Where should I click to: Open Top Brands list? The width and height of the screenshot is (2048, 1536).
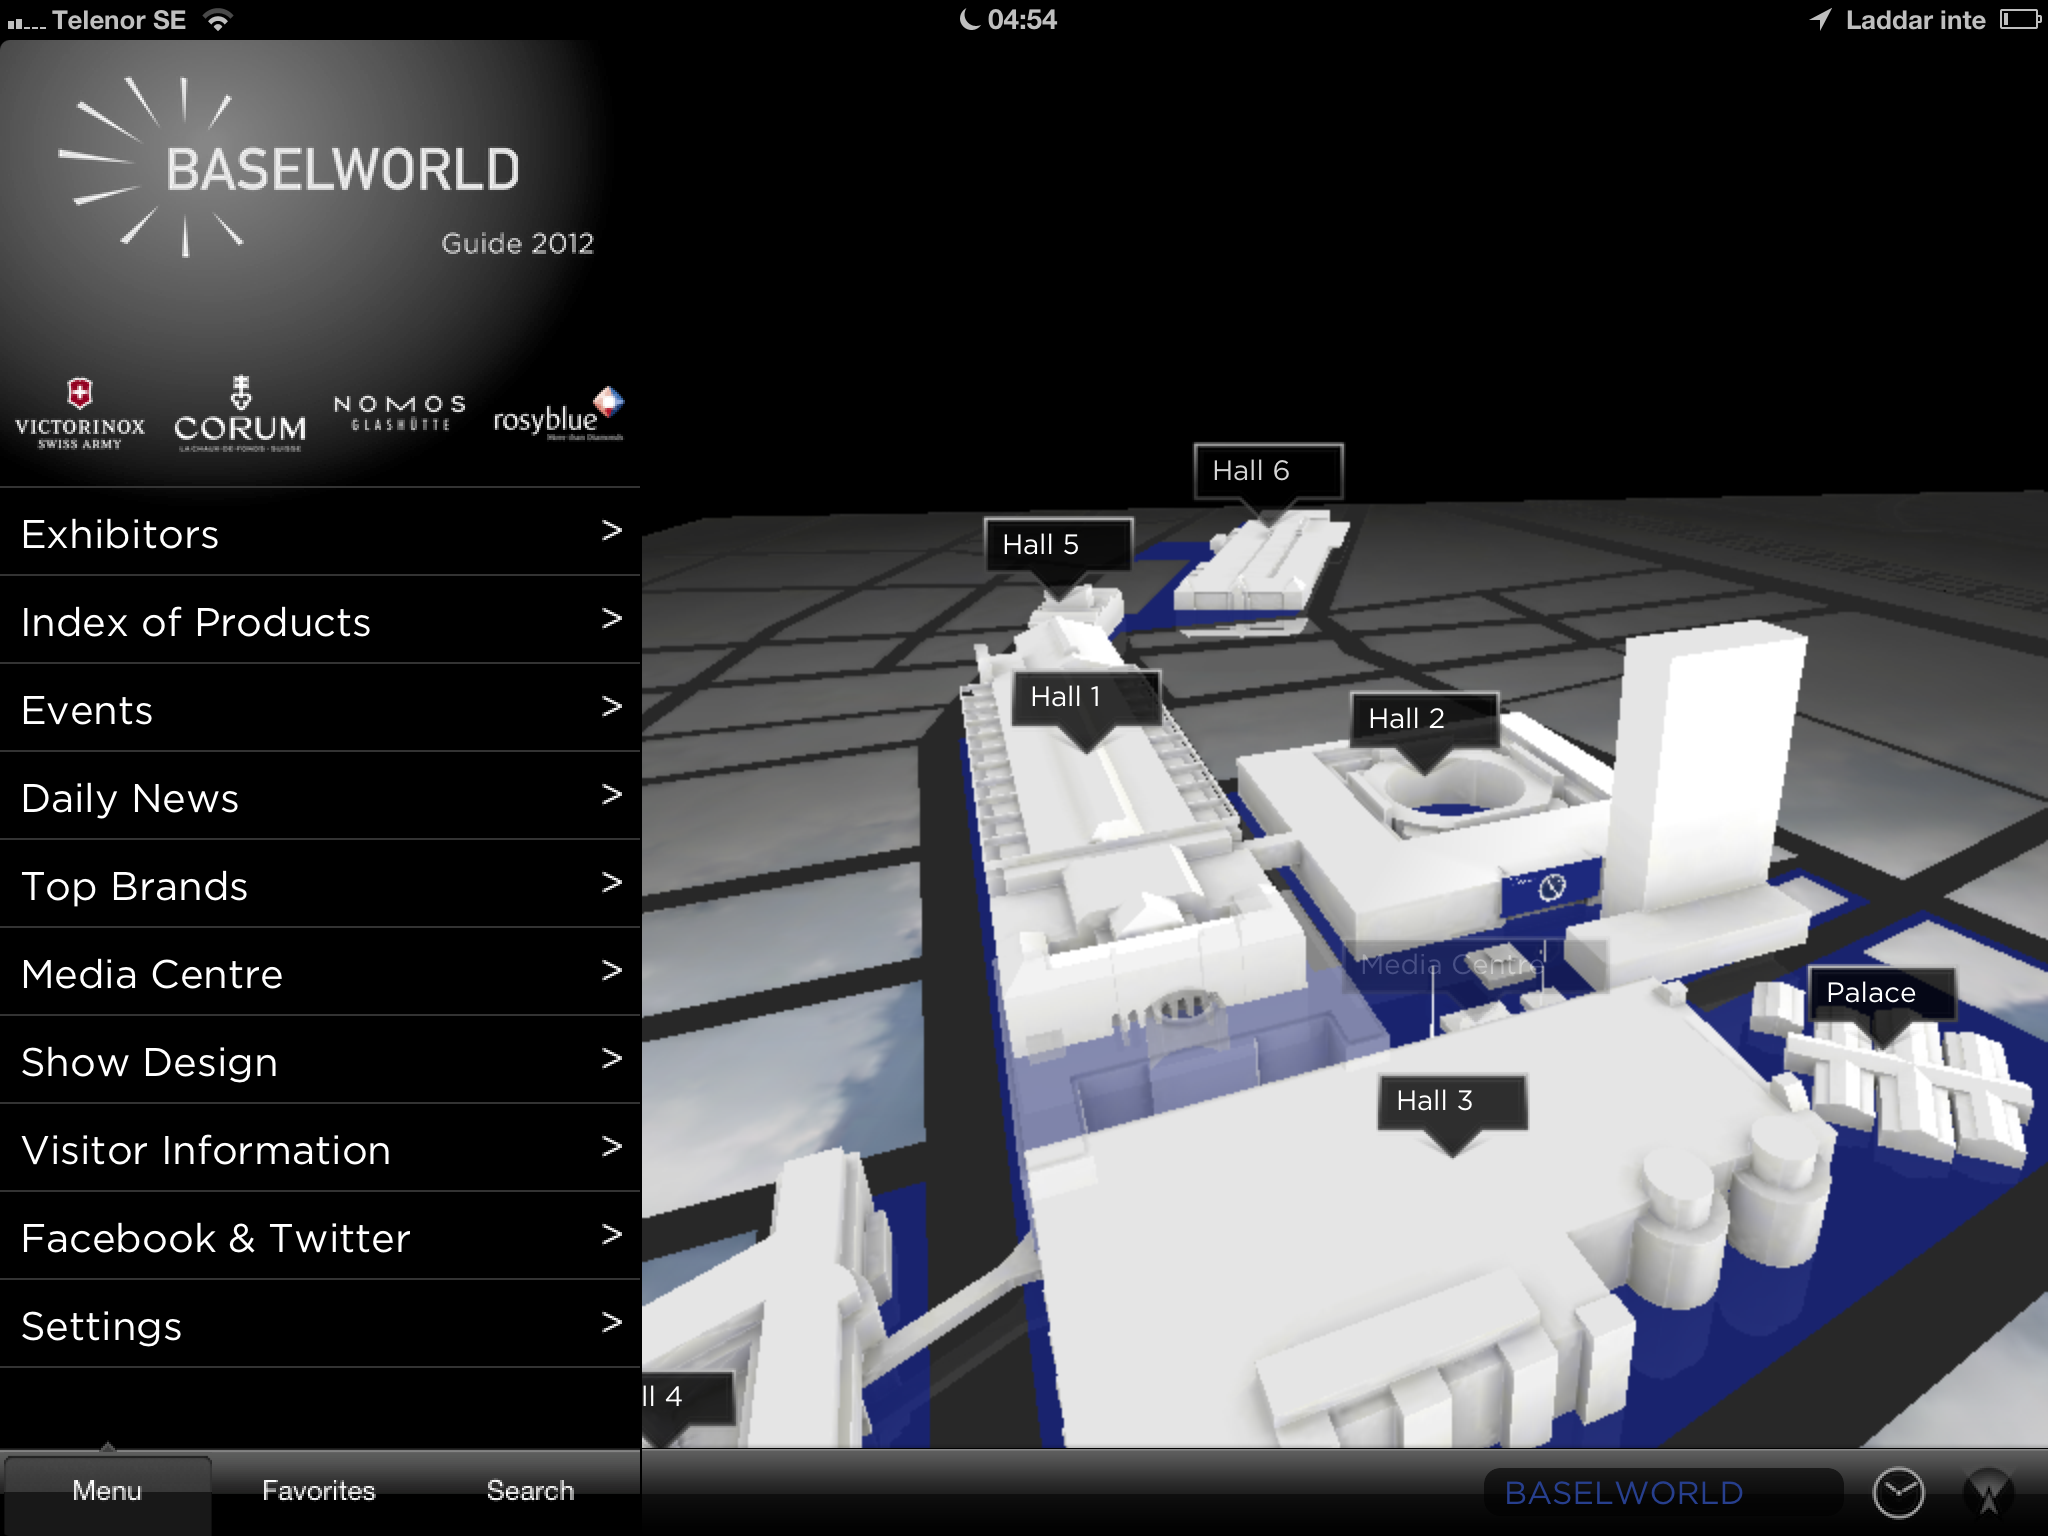pyautogui.click(x=320, y=884)
